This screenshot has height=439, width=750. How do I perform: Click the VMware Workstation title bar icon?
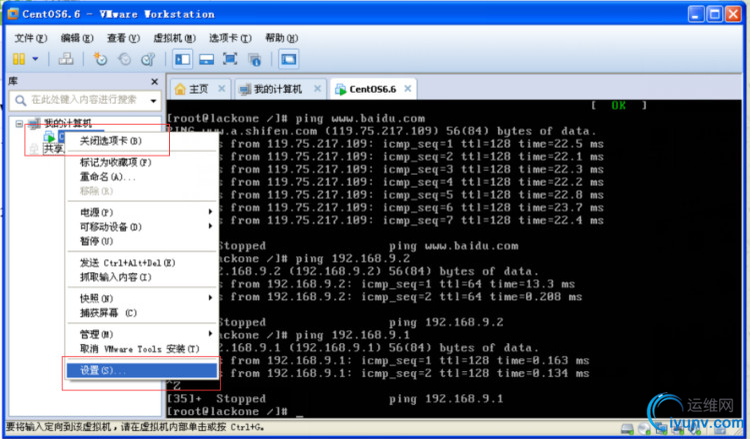pyautogui.click(x=13, y=14)
